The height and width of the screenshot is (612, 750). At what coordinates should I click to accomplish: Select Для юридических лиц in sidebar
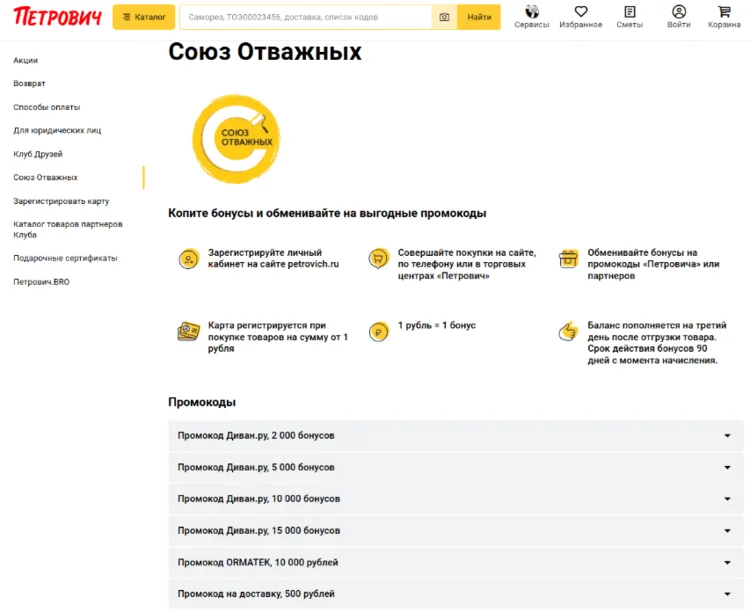click(57, 130)
